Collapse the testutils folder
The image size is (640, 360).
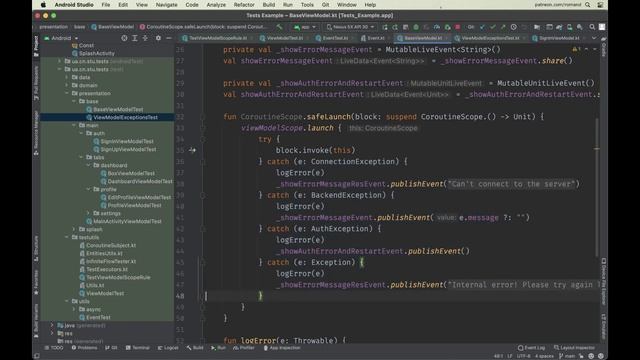[x=67, y=237]
